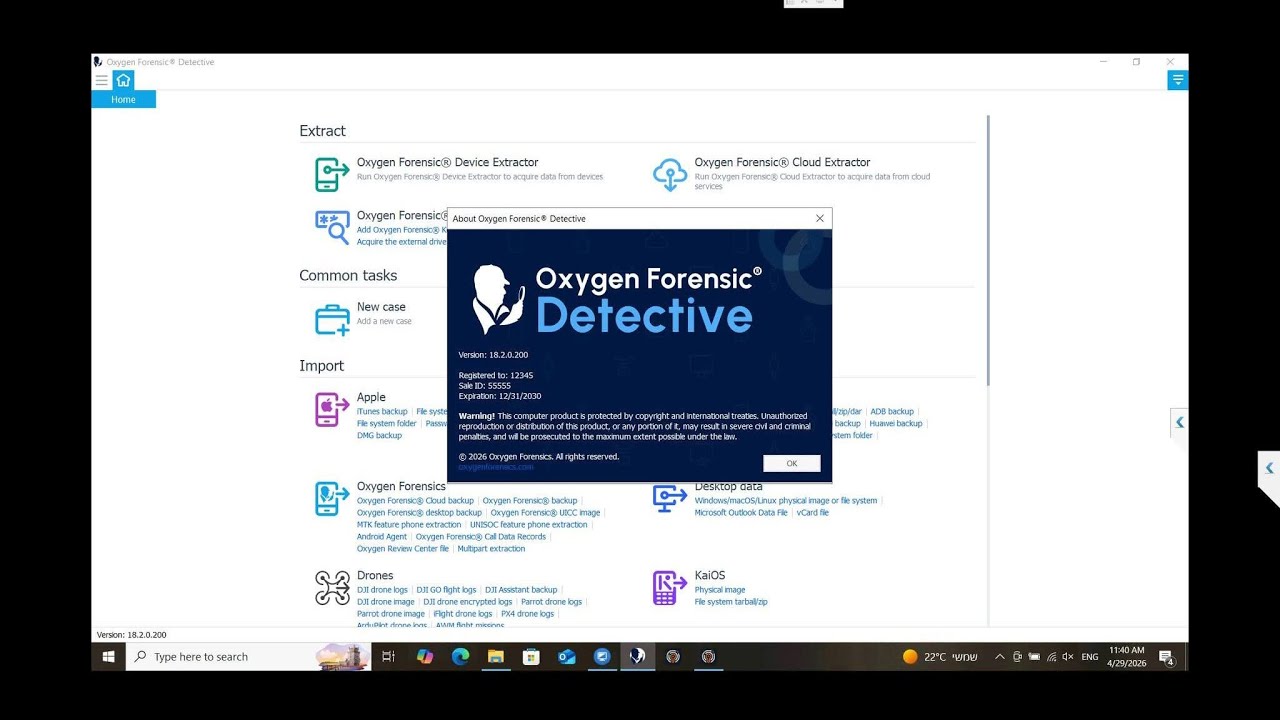
Task: Show hidden system tray icons
Action: coord(999,657)
